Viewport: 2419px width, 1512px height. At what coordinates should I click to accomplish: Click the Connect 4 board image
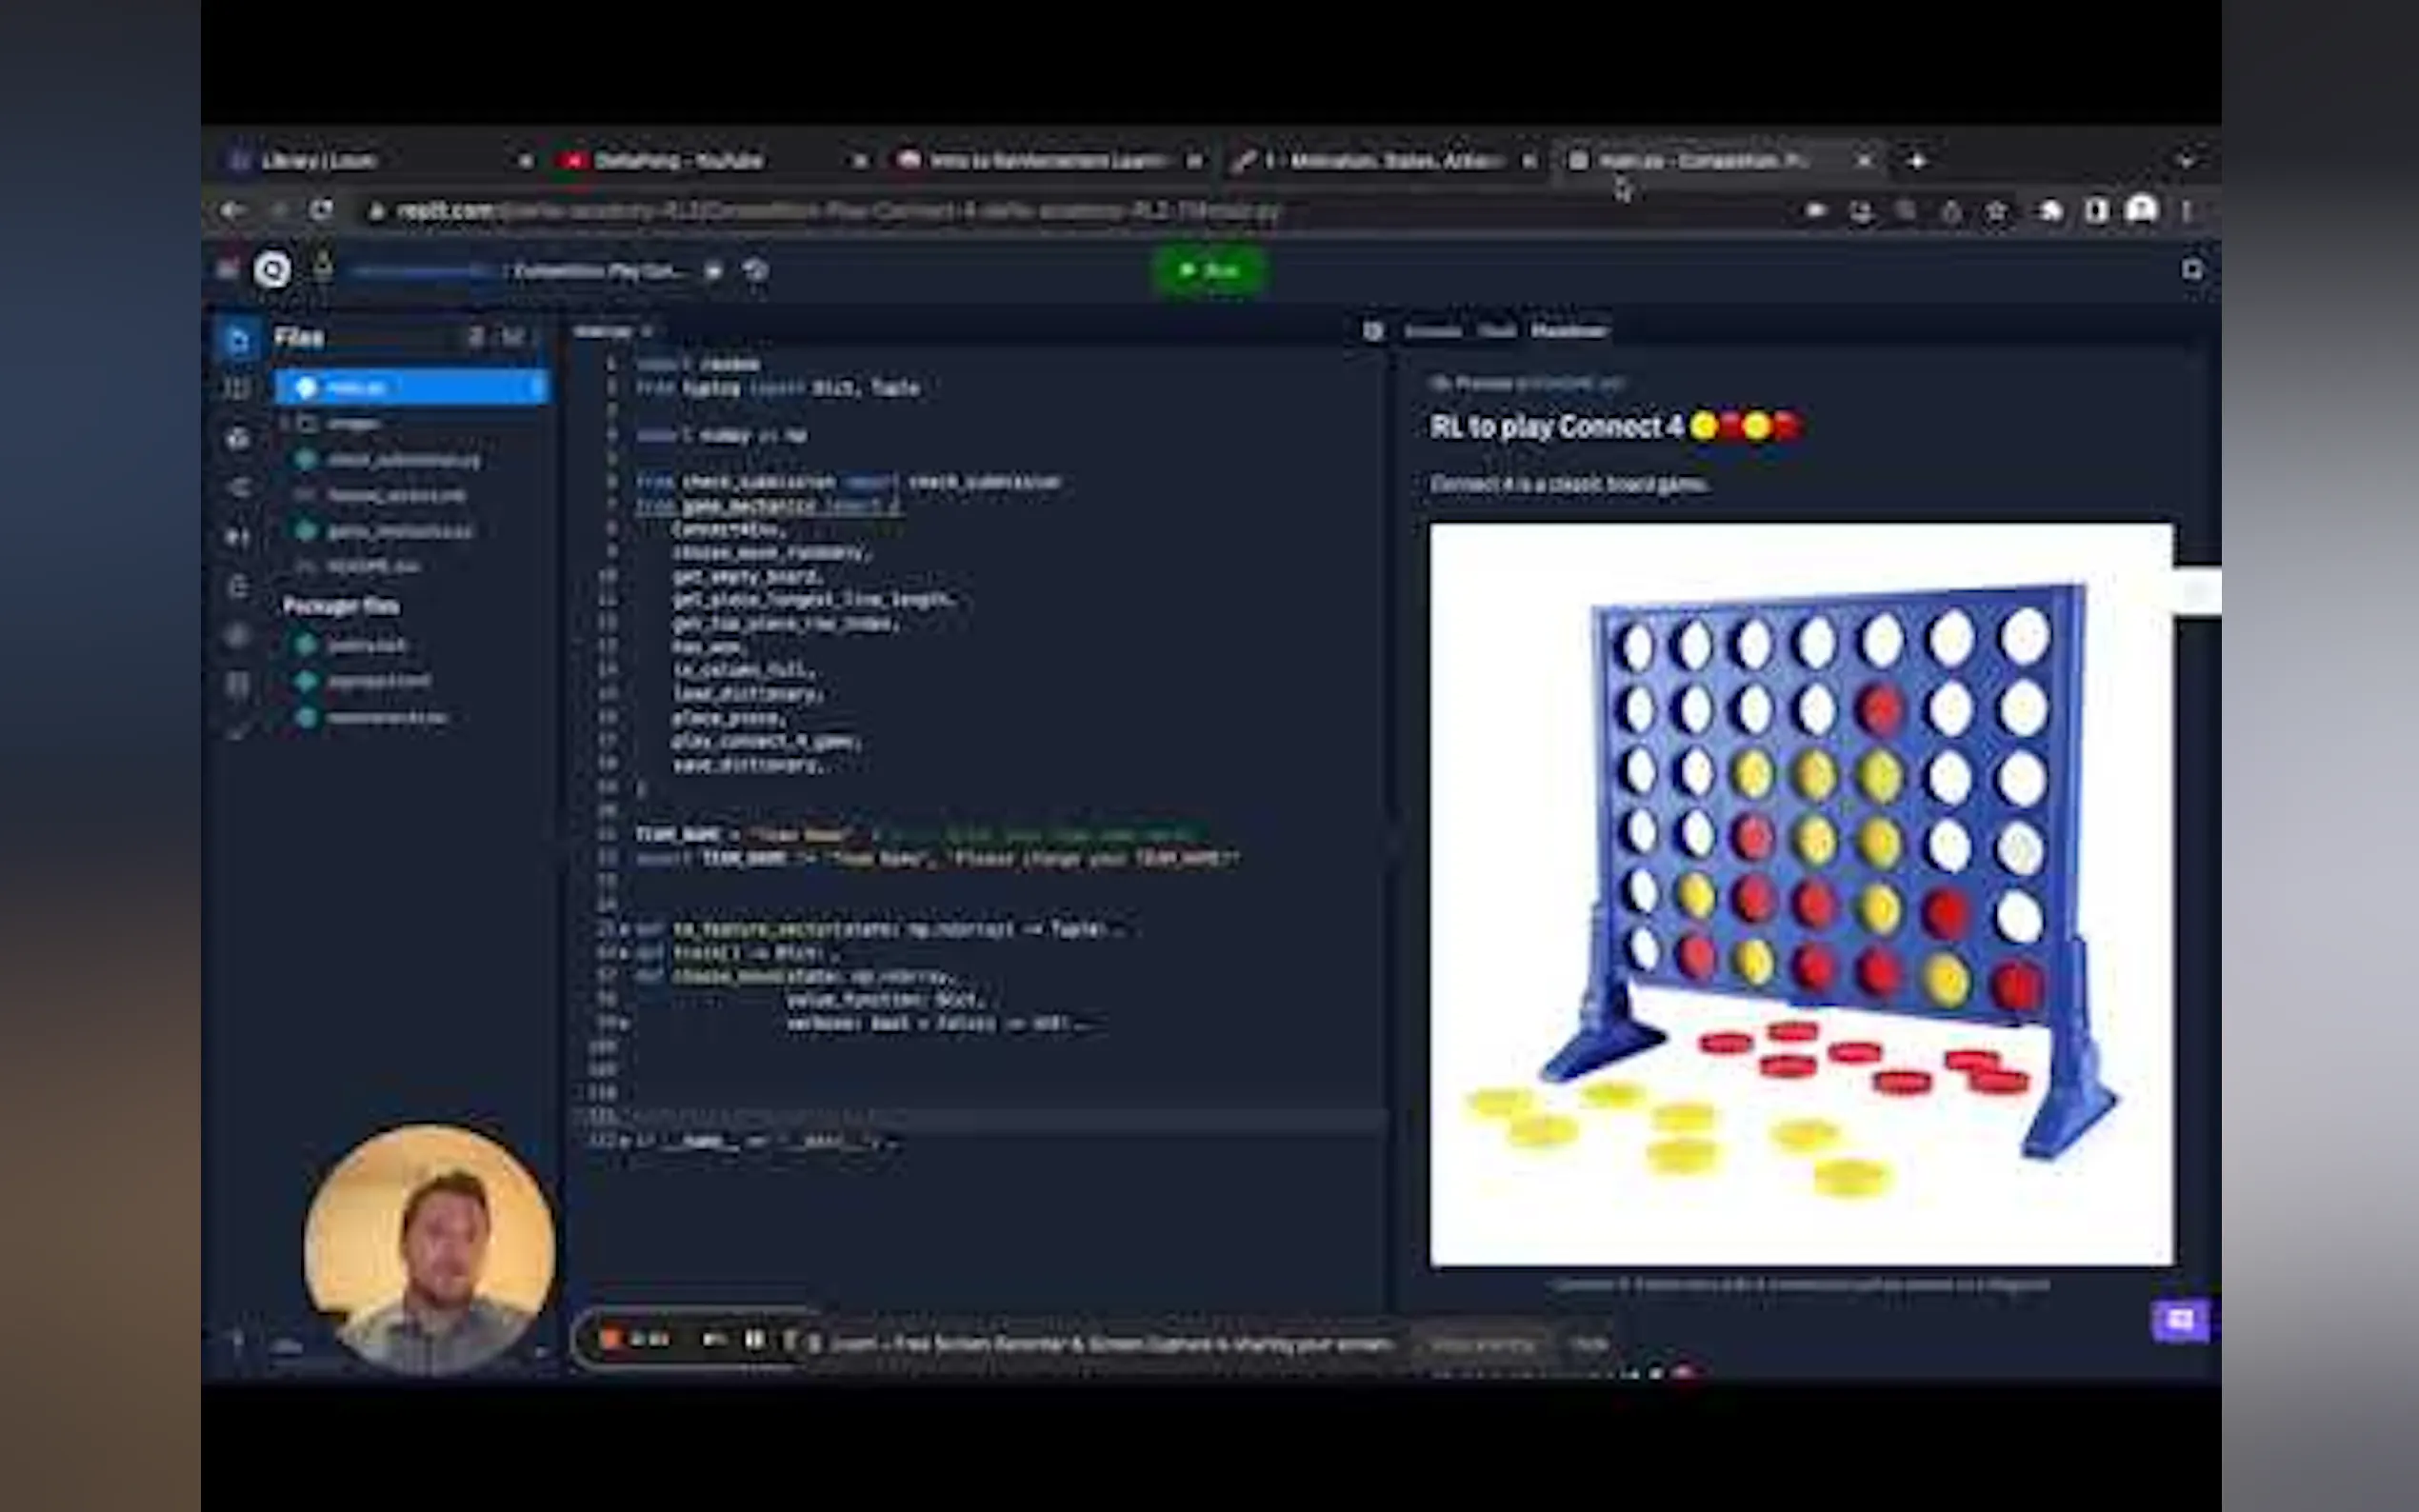click(1800, 894)
